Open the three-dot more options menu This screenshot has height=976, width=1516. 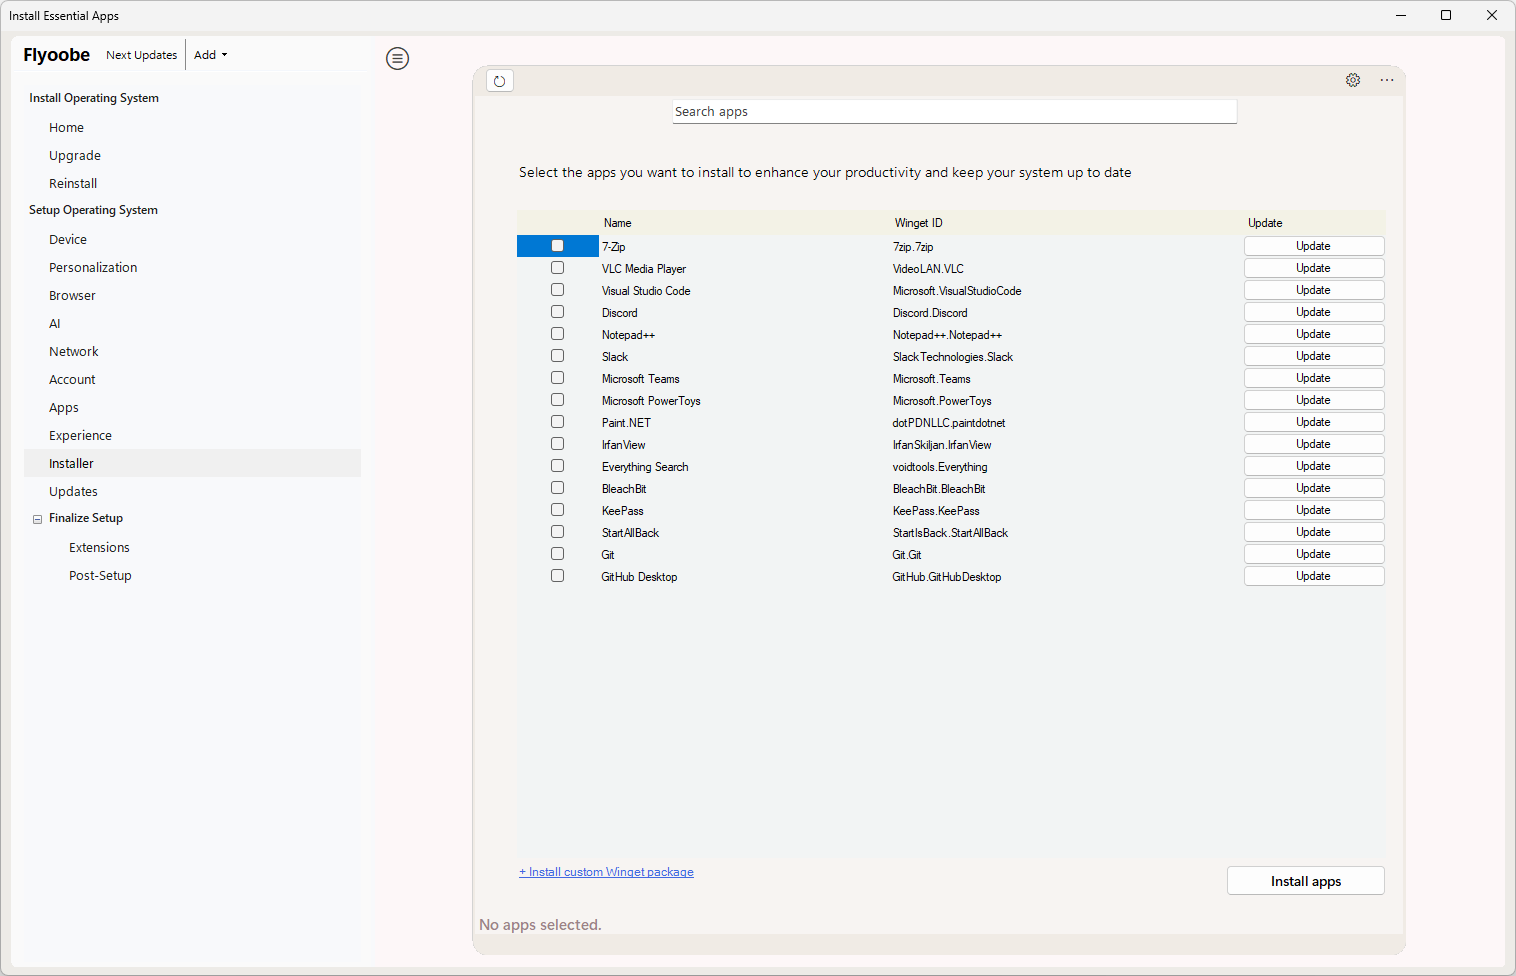tap(1387, 80)
